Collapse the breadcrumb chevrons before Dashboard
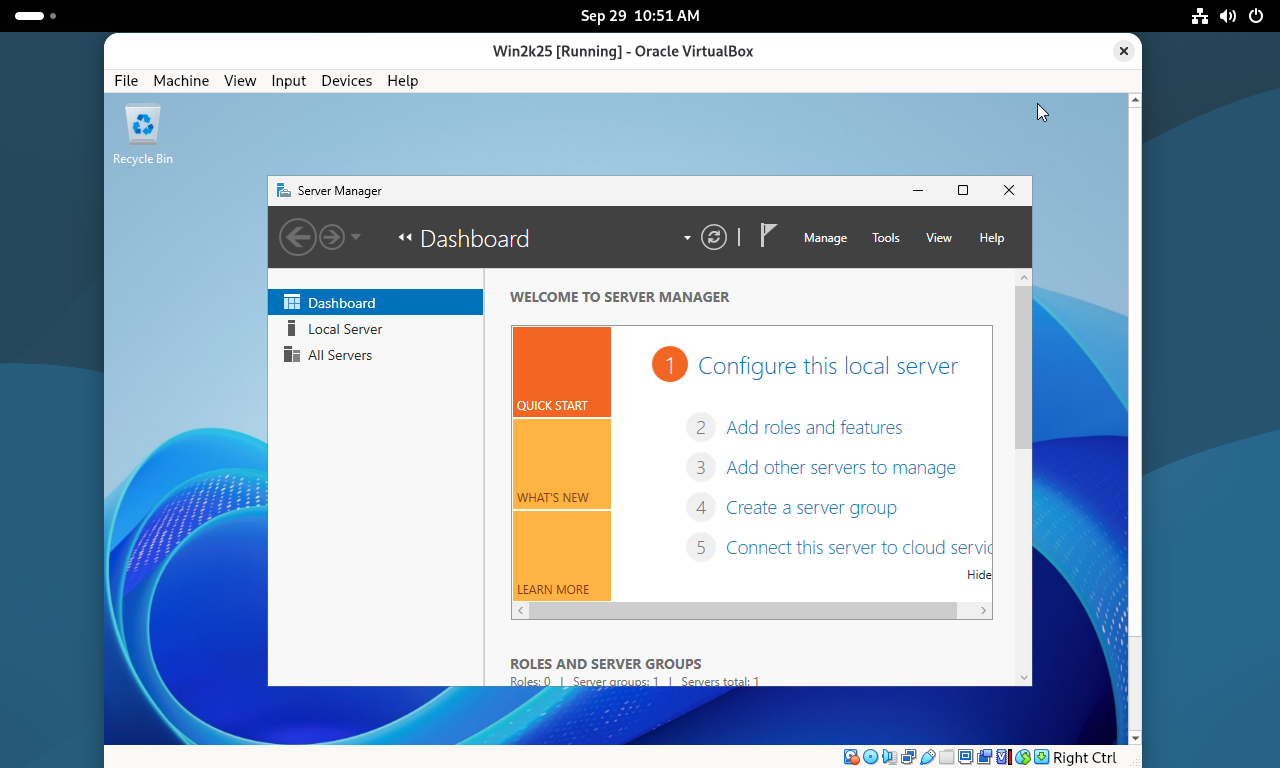The width and height of the screenshot is (1280, 768). 405,238
